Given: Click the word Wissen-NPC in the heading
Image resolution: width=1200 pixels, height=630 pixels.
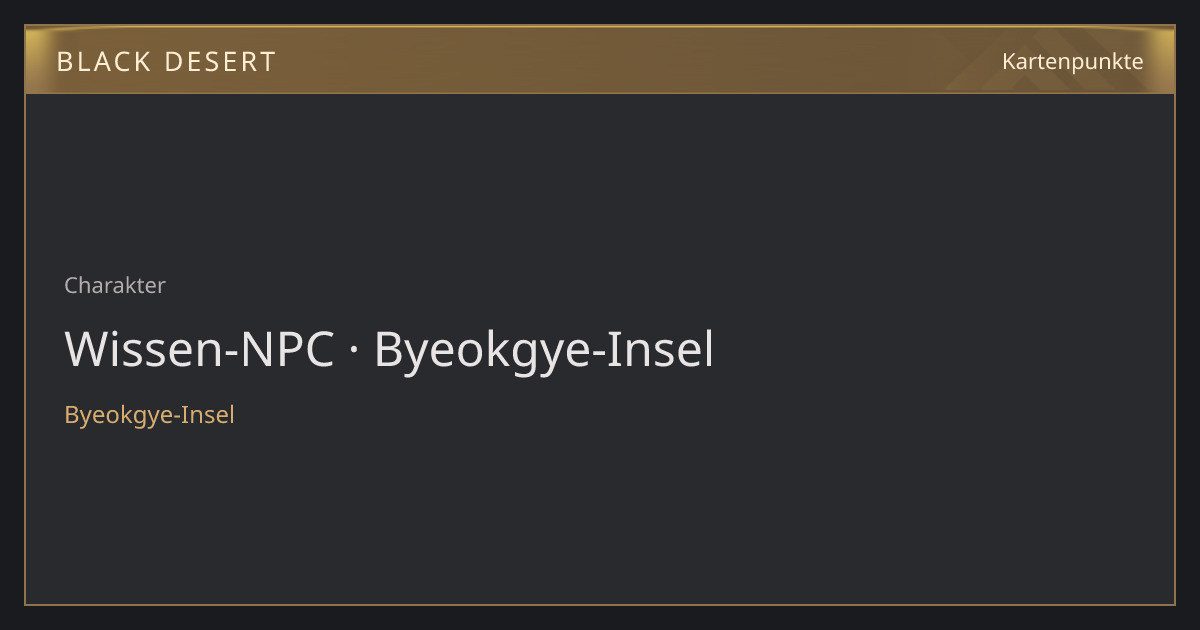Looking at the screenshot, I should pos(199,350).
